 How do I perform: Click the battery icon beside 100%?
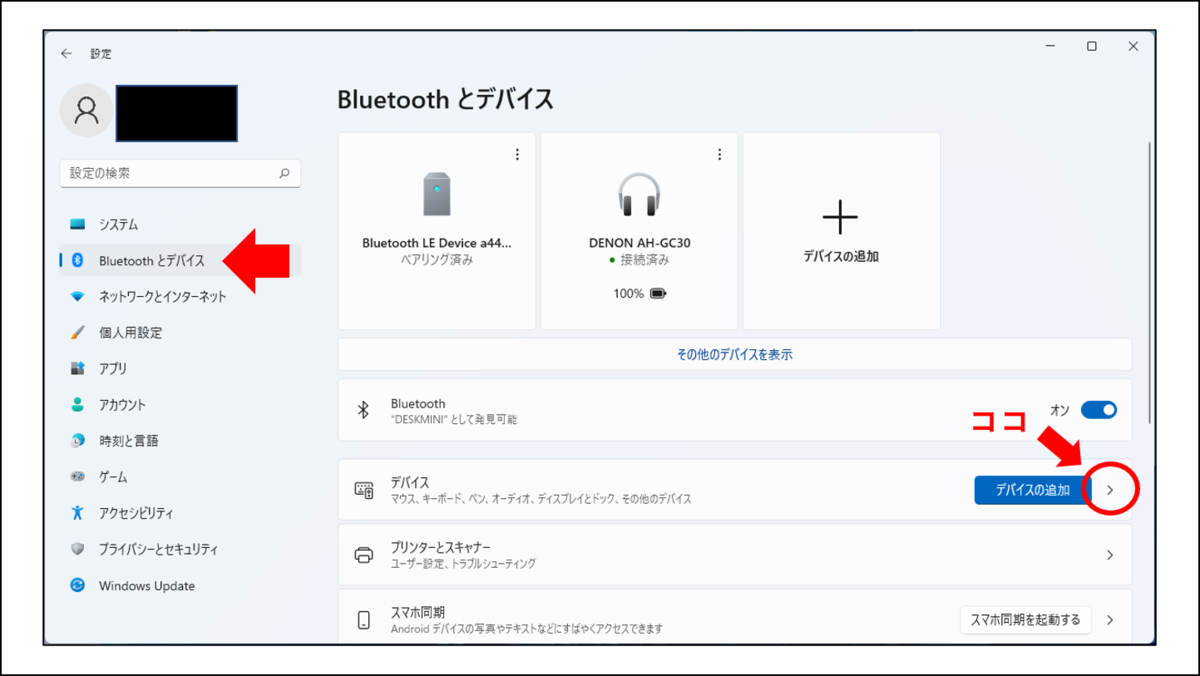pyautogui.click(x=658, y=294)
